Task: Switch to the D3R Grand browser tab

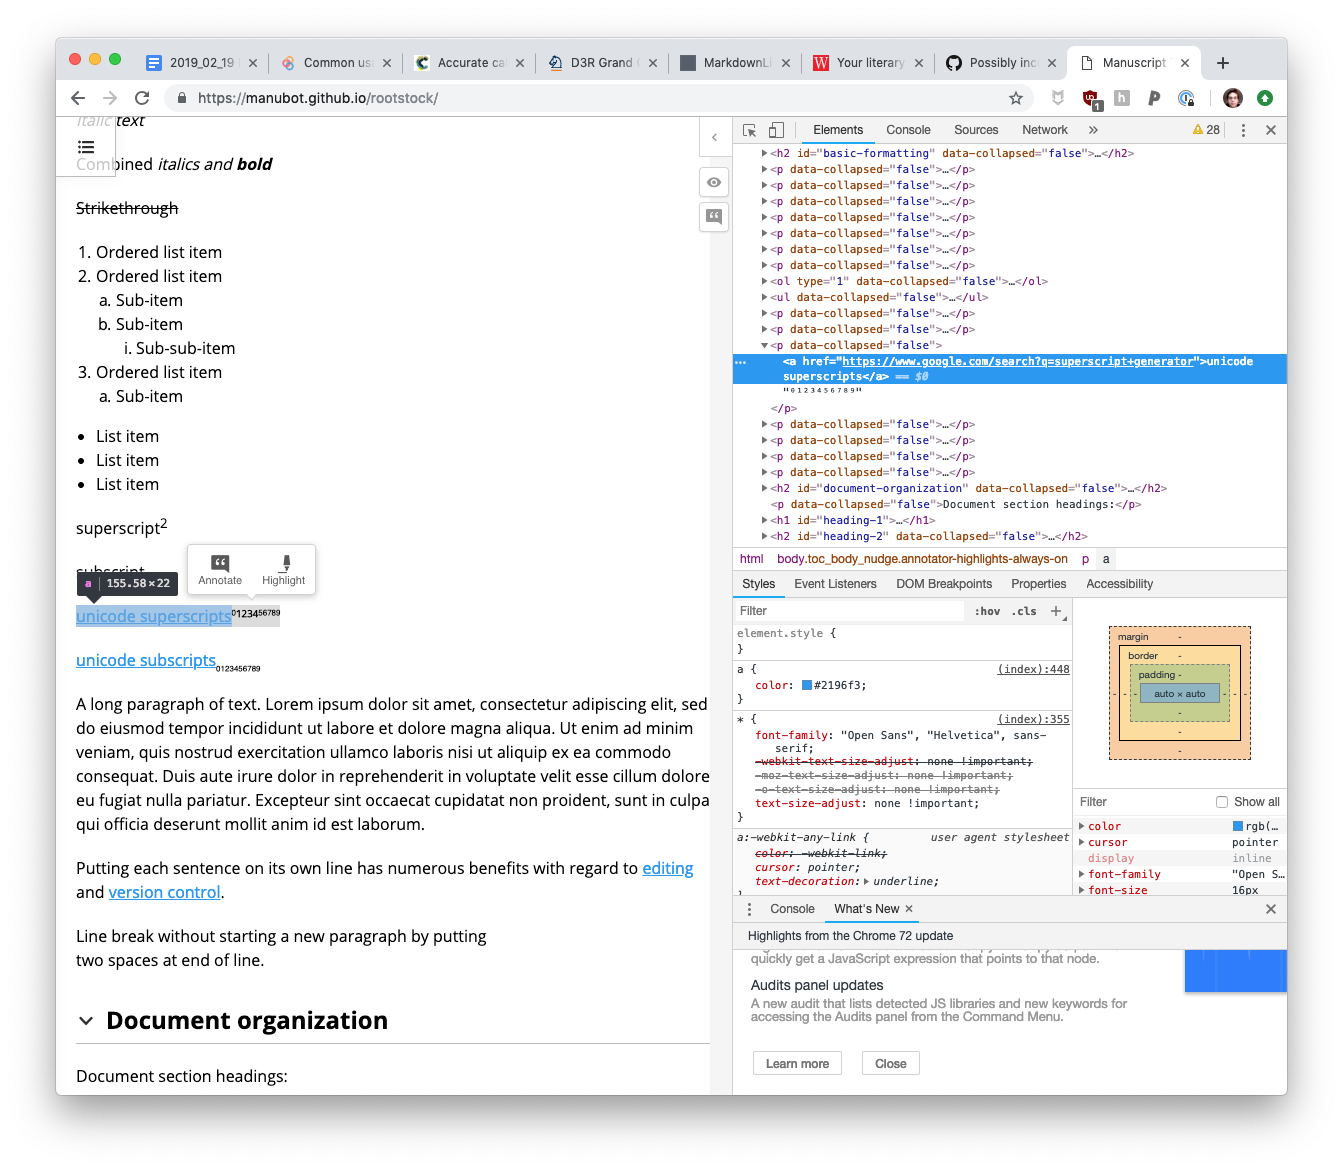Action: point(602,63)
